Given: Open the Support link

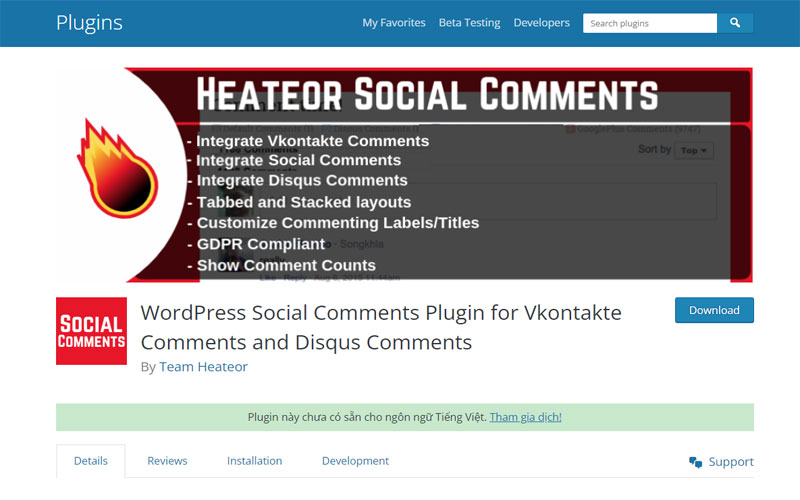Looking at the screenshot, I should coord(731,462).
